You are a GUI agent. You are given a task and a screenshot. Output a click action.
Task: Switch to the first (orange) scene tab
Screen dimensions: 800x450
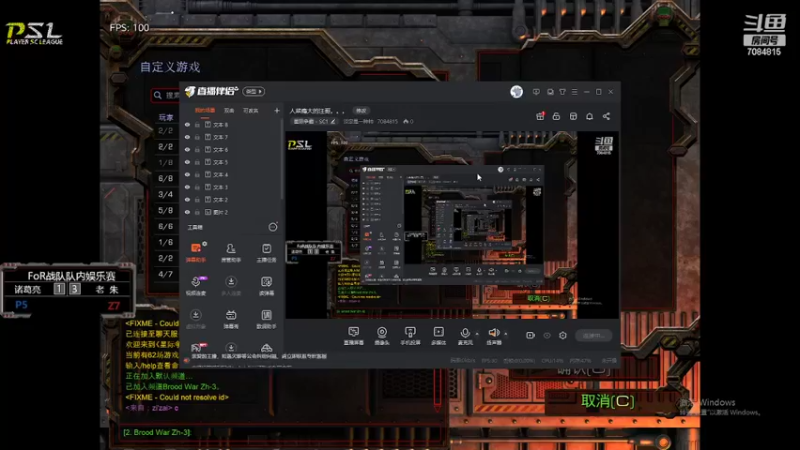(205, 111)
